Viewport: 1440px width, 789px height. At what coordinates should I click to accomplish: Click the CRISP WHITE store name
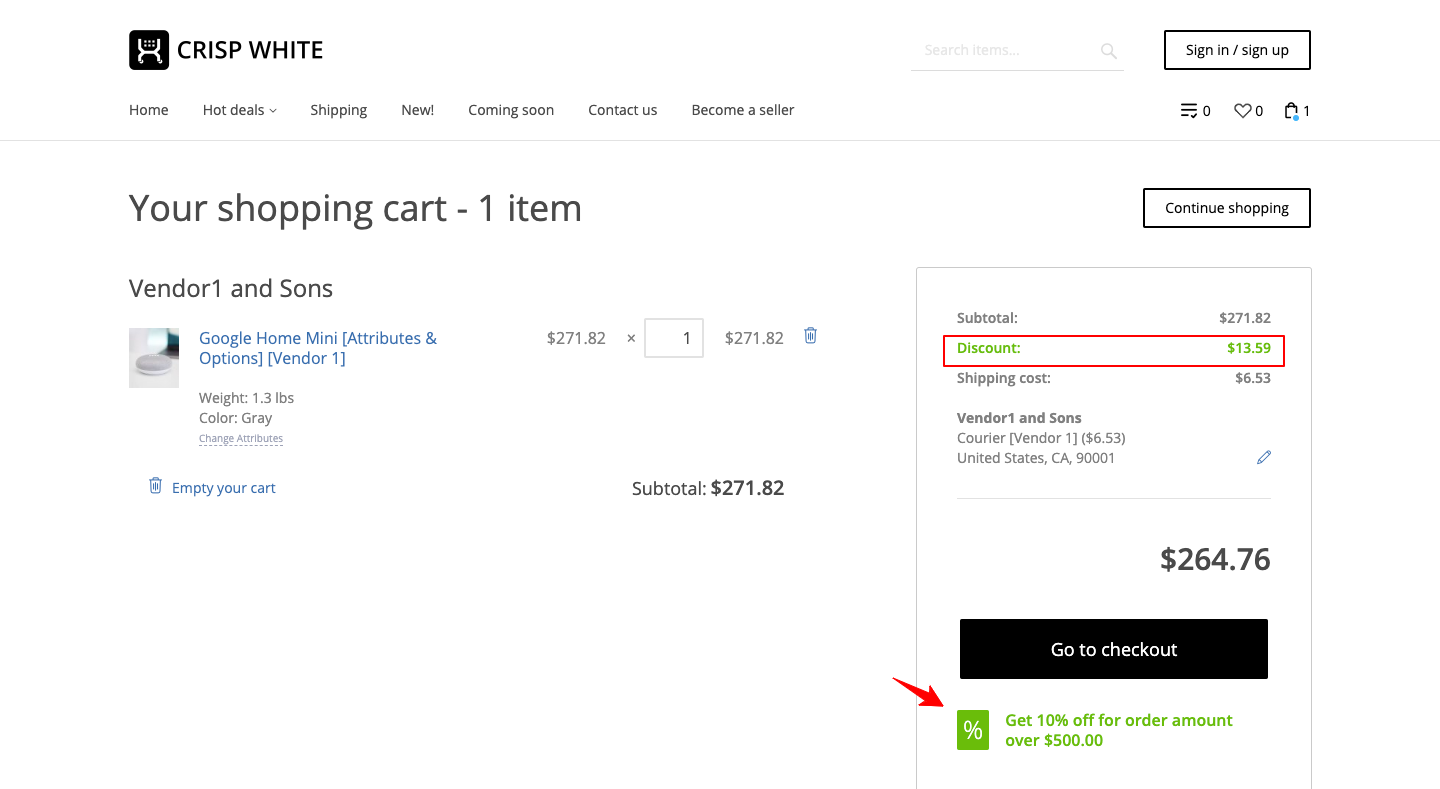point(250,50)
